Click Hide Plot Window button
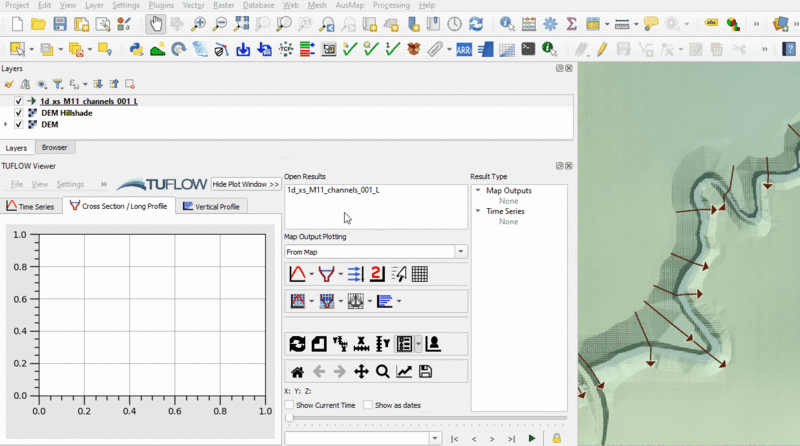The image size is (800, 446). [x=245, y=185]
